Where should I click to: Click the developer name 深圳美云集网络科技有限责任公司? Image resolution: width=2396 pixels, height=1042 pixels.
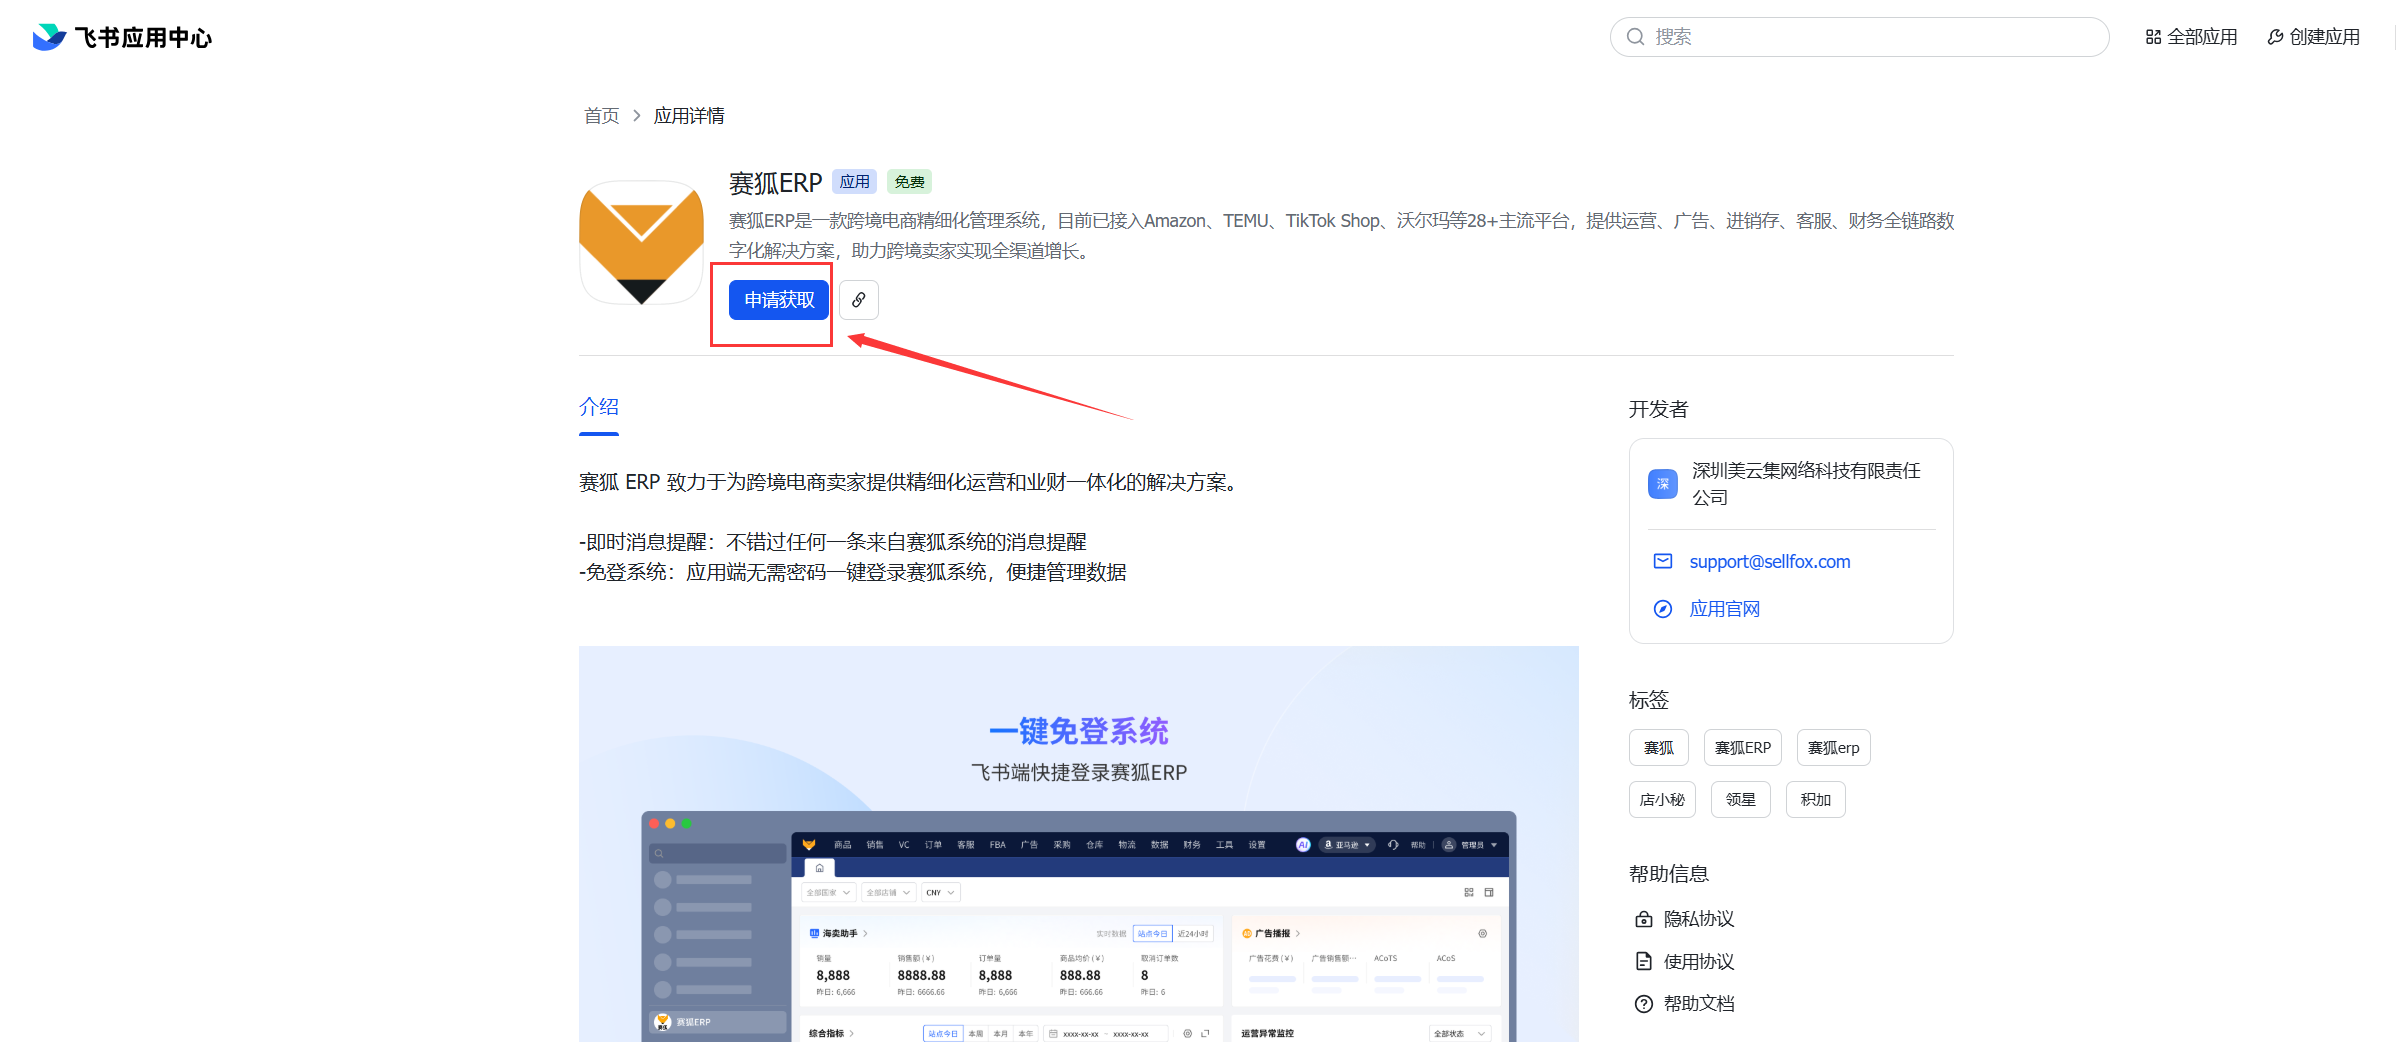click(x=1806, y=484)
